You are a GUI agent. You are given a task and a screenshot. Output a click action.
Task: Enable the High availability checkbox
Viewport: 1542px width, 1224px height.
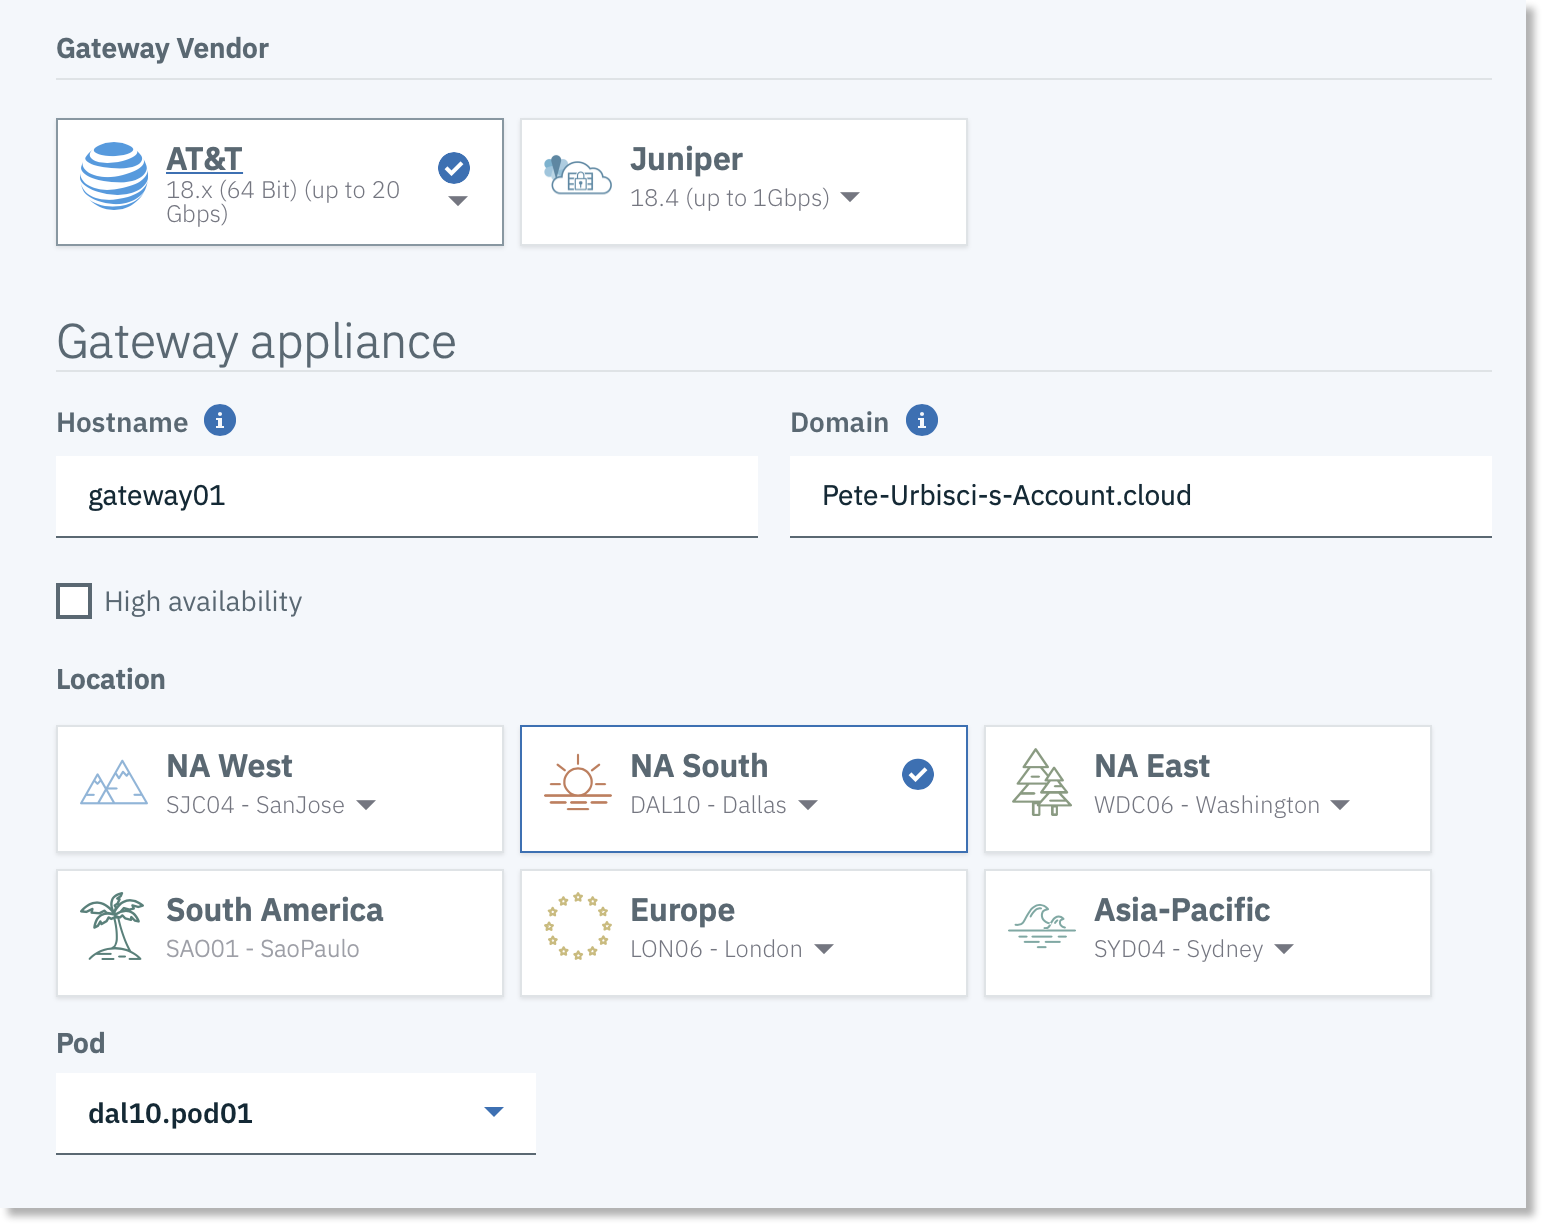point(74,601)
